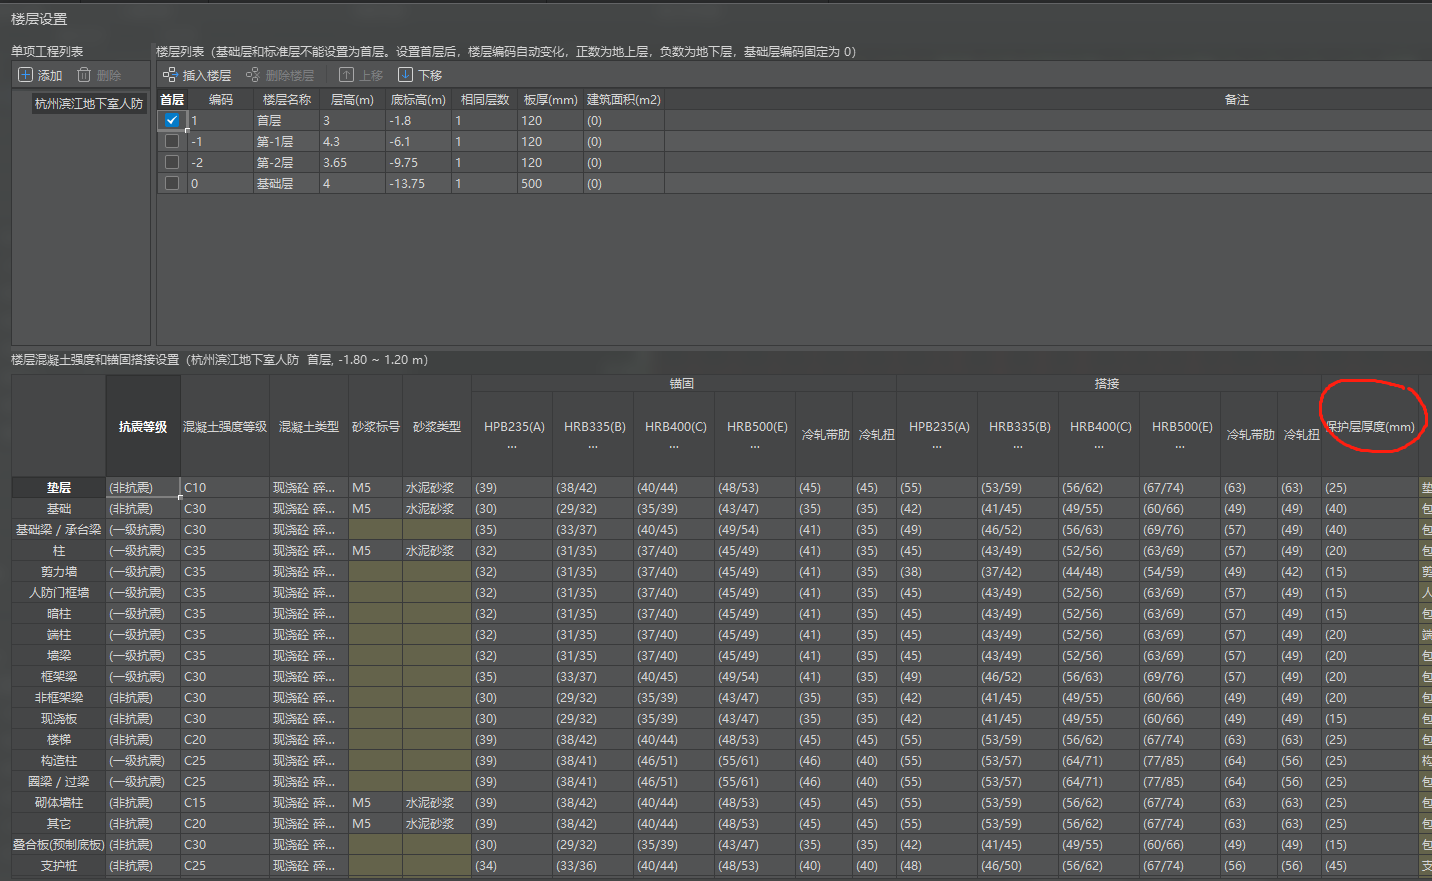Viewport: 1432px width, 881px height.
Task: Check the 首层 checkbox for 第-1层 row
Action: 172,141
